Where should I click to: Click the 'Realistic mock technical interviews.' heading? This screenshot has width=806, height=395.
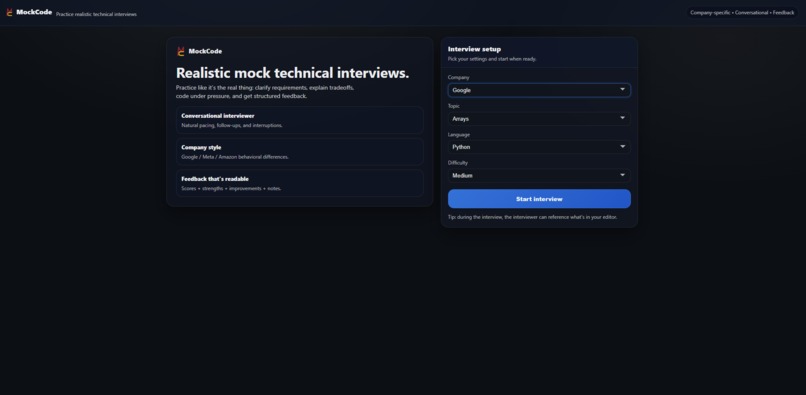coord(292,73)
